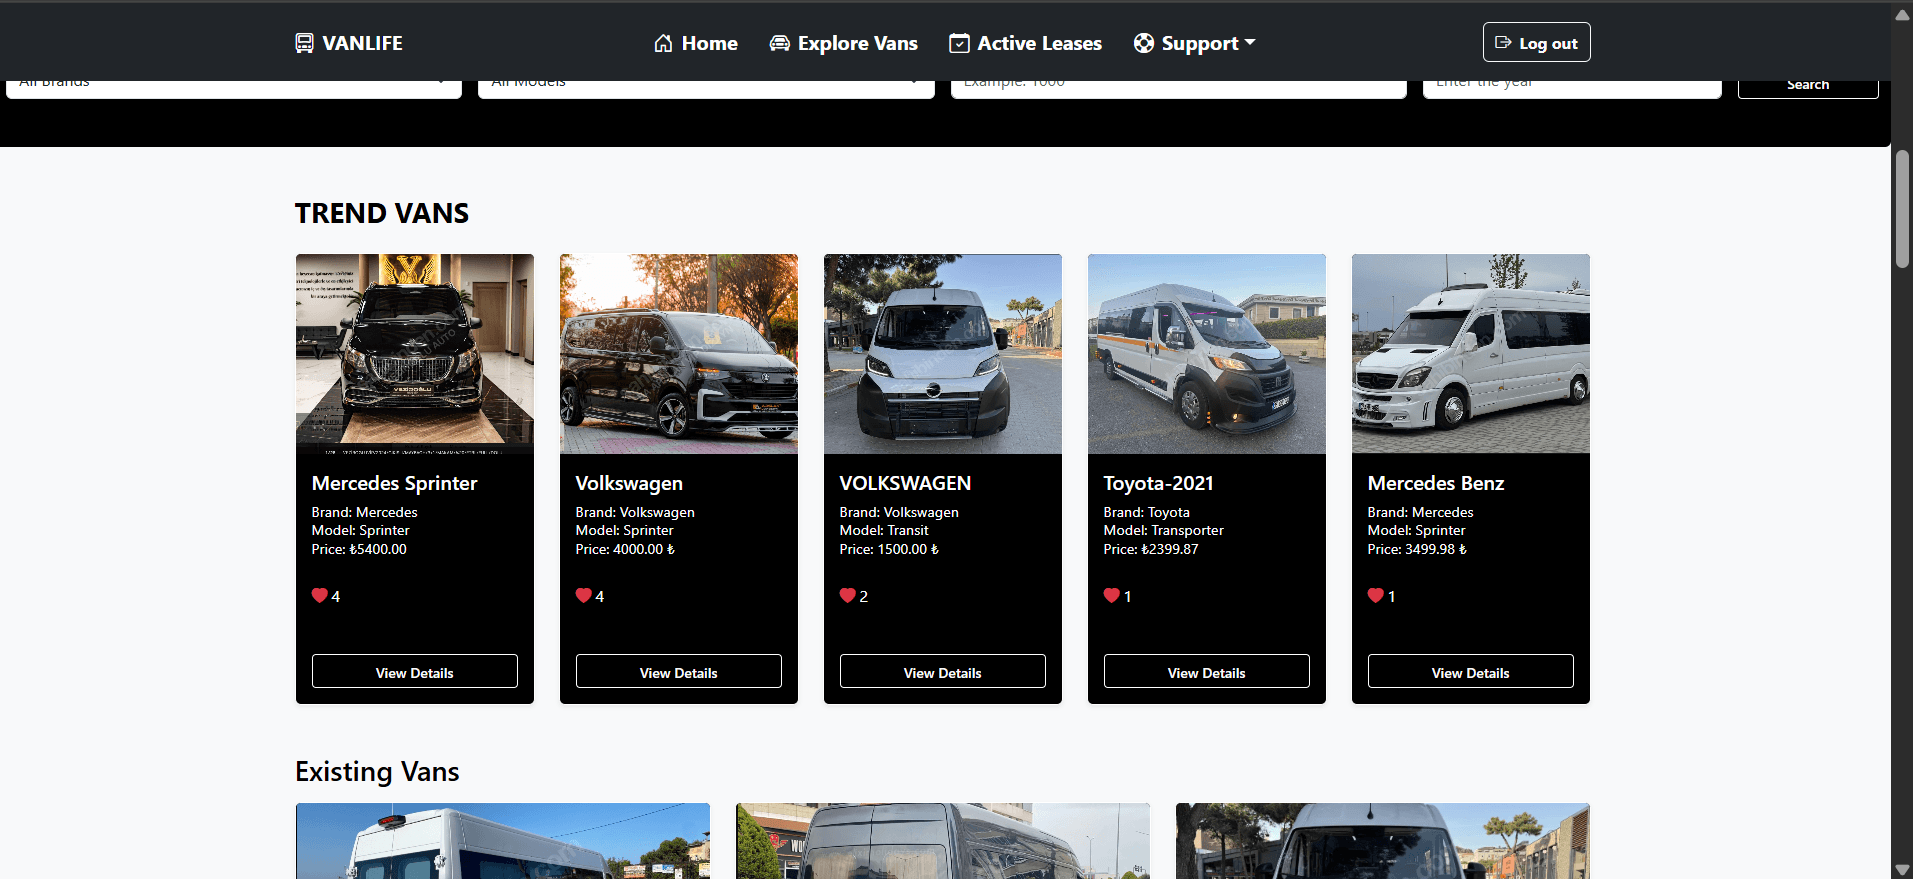This screenshot has width=1913, height=879.
Task: Click Price: 1500.00 ₺ text
Action: point(889,549)
